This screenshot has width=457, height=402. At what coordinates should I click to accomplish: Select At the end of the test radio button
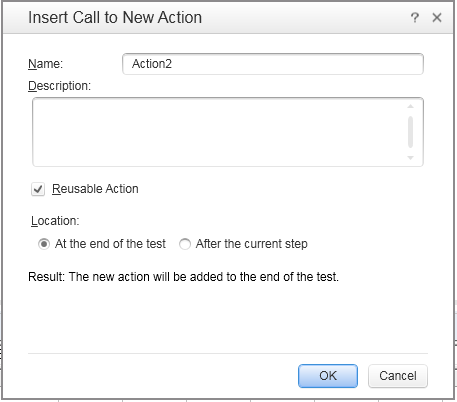[44, 244]
